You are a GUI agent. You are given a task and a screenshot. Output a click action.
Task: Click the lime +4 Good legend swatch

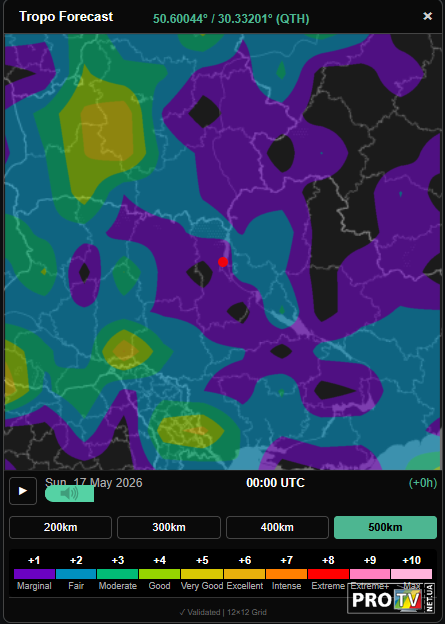click(159, 574)
